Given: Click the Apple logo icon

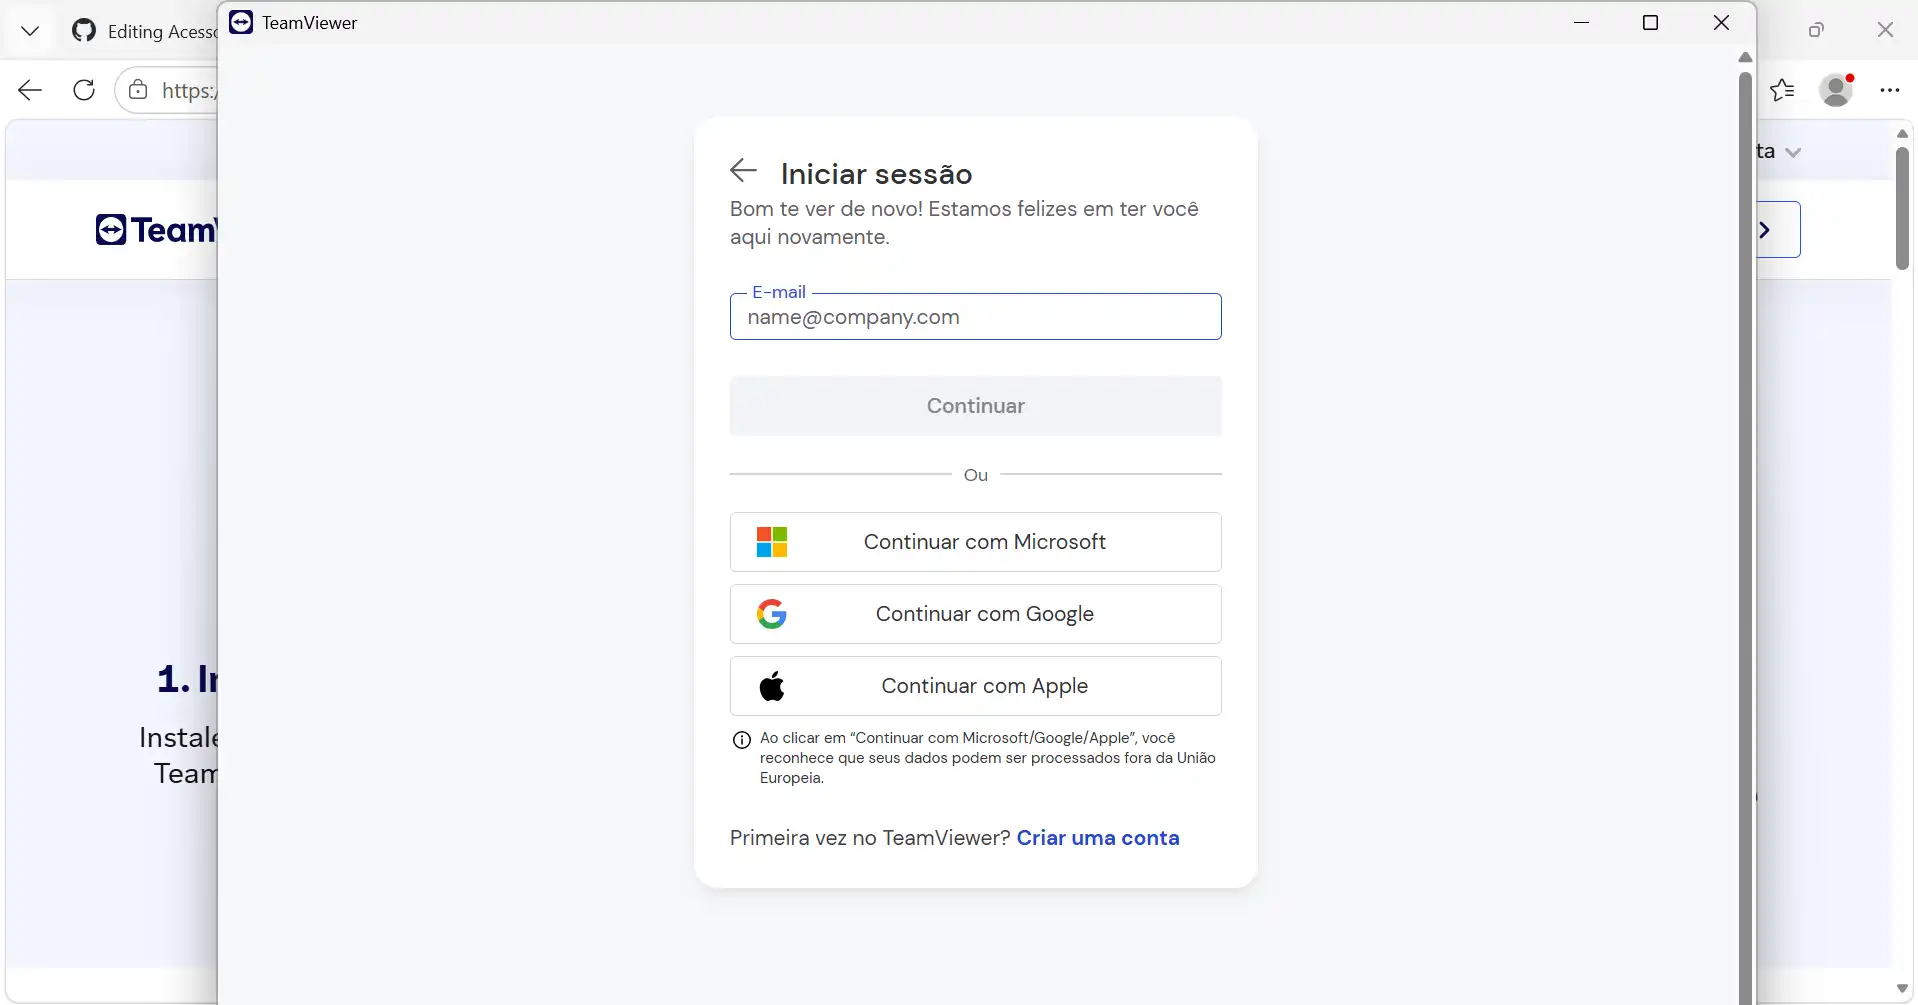Looking at the screenshot, I should click(x=772, y=686).
